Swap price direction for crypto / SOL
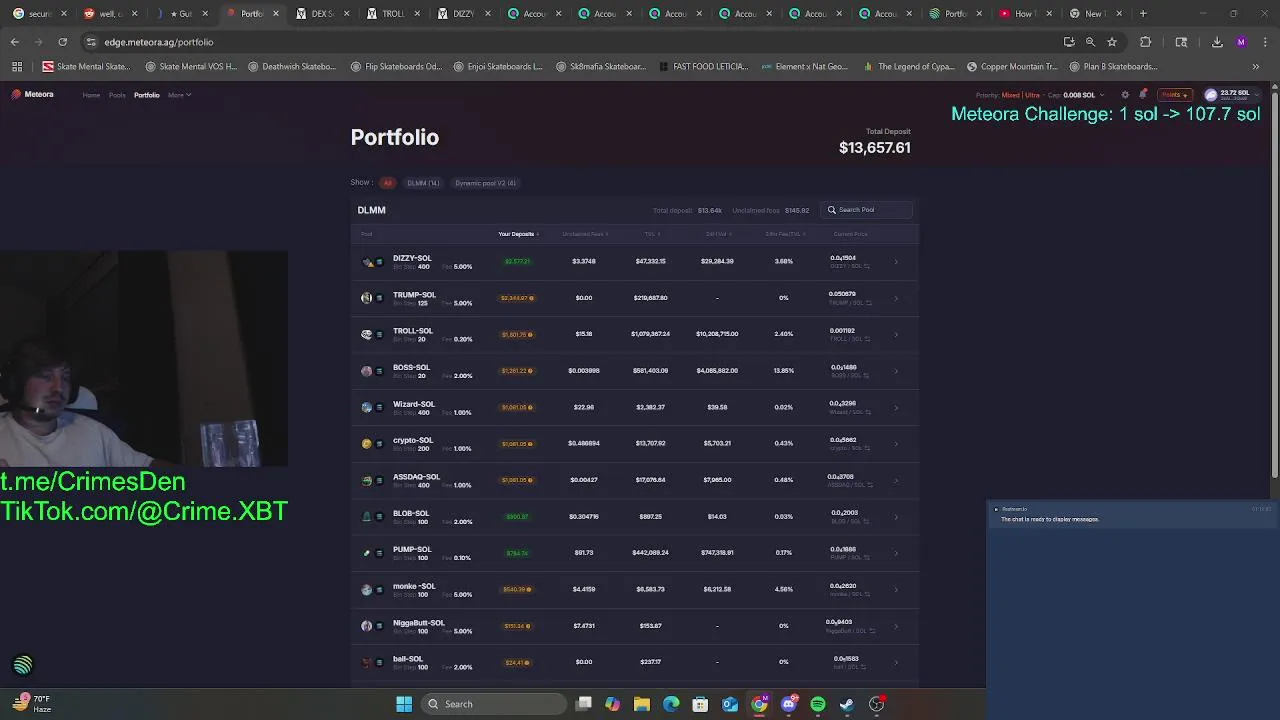This screenshot has height=720, width=1280. click(x=868, y=448)
